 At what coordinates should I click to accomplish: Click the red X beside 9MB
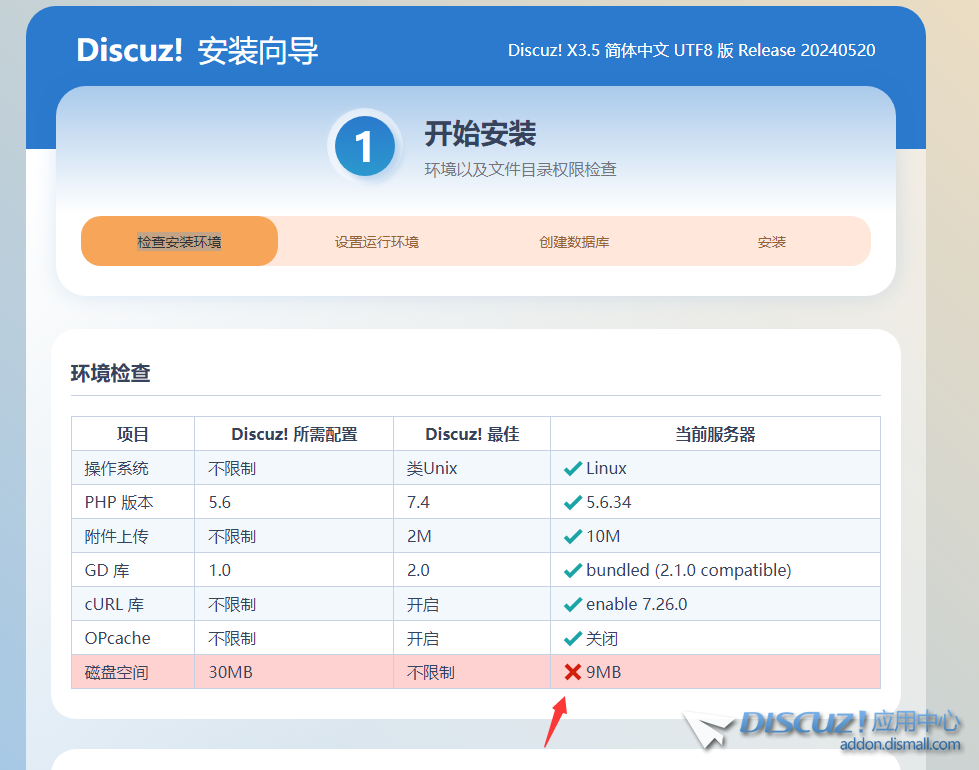coord(573,672)
